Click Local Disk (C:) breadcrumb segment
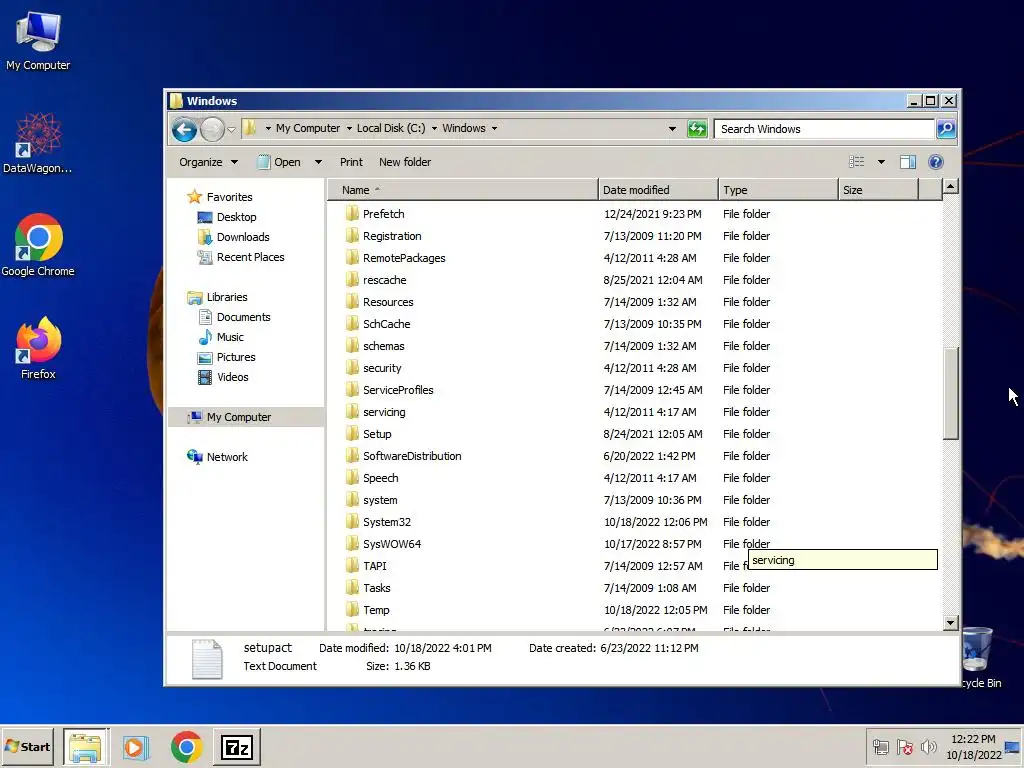Image resolution: width=1024 pixels, height=768 pixels. pos(391,129)
